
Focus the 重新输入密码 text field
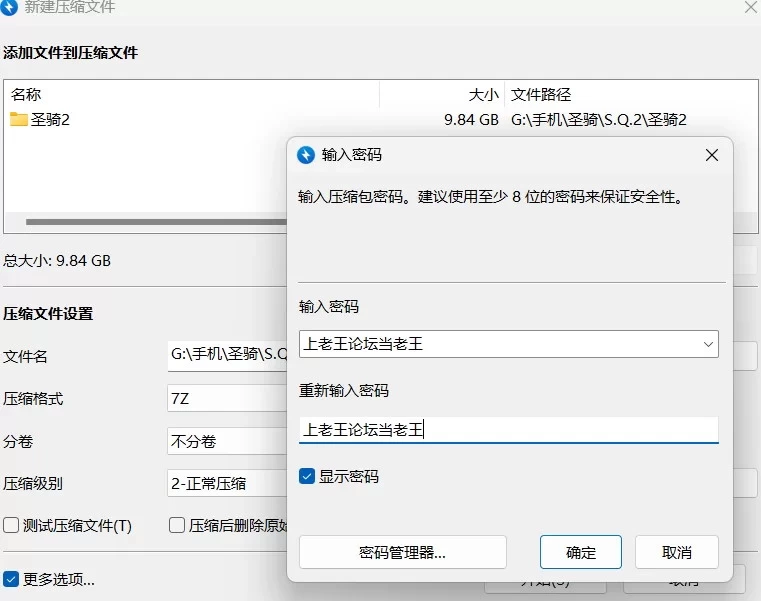[x=509, y=430]
